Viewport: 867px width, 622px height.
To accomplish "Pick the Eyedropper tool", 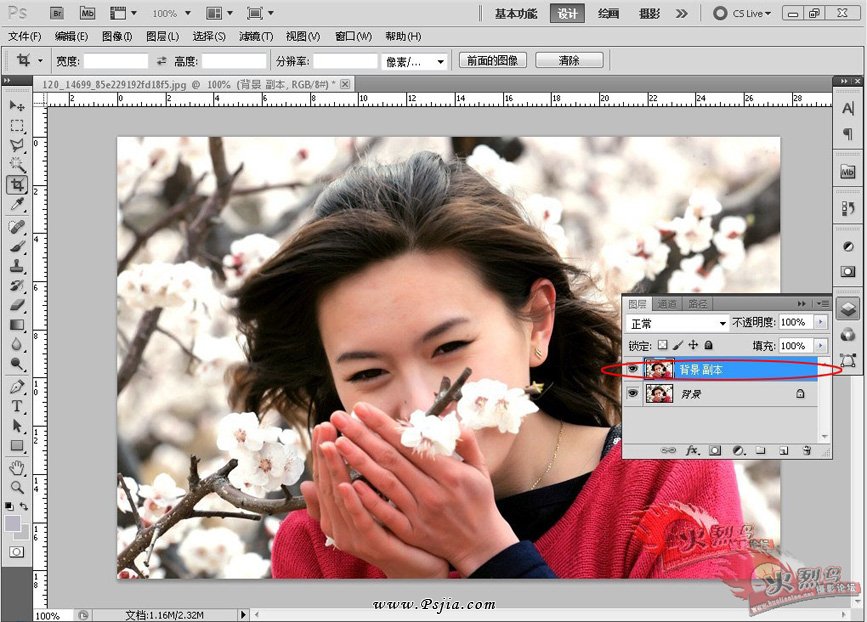I will (x=17, y=205).
